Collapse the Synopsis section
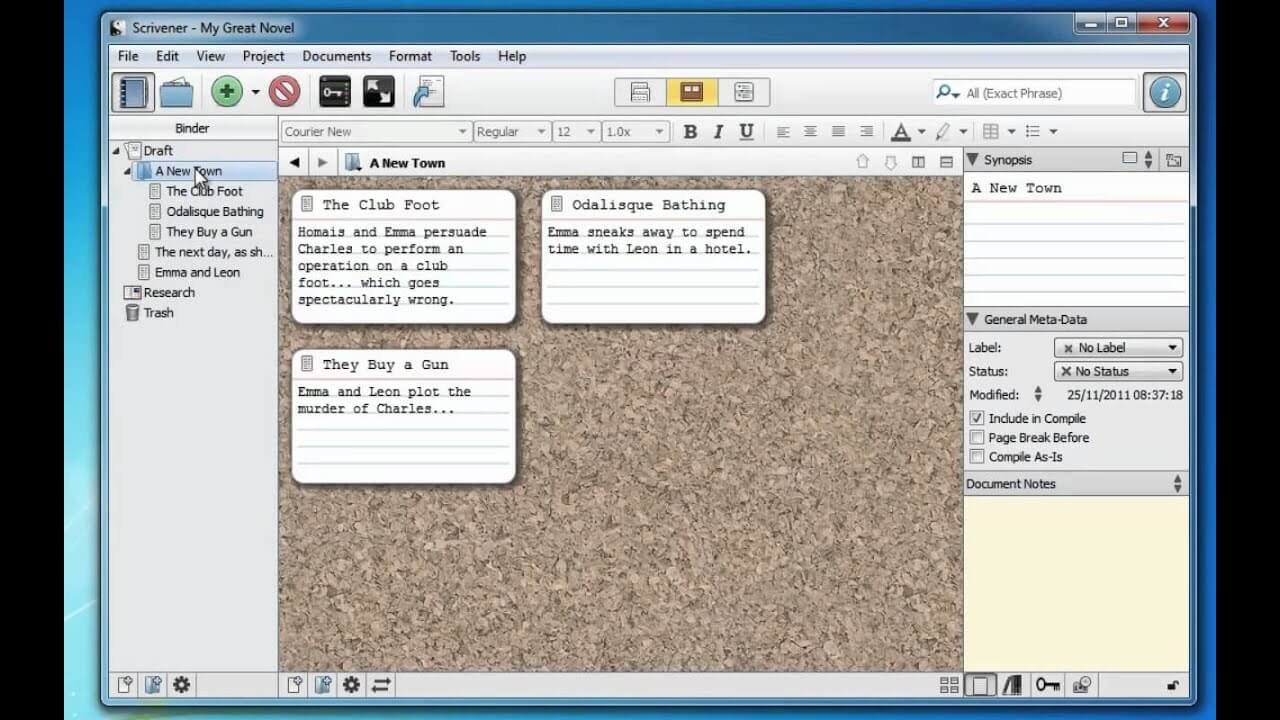Viewport: 1280px width, 720px height. (972, 160)
